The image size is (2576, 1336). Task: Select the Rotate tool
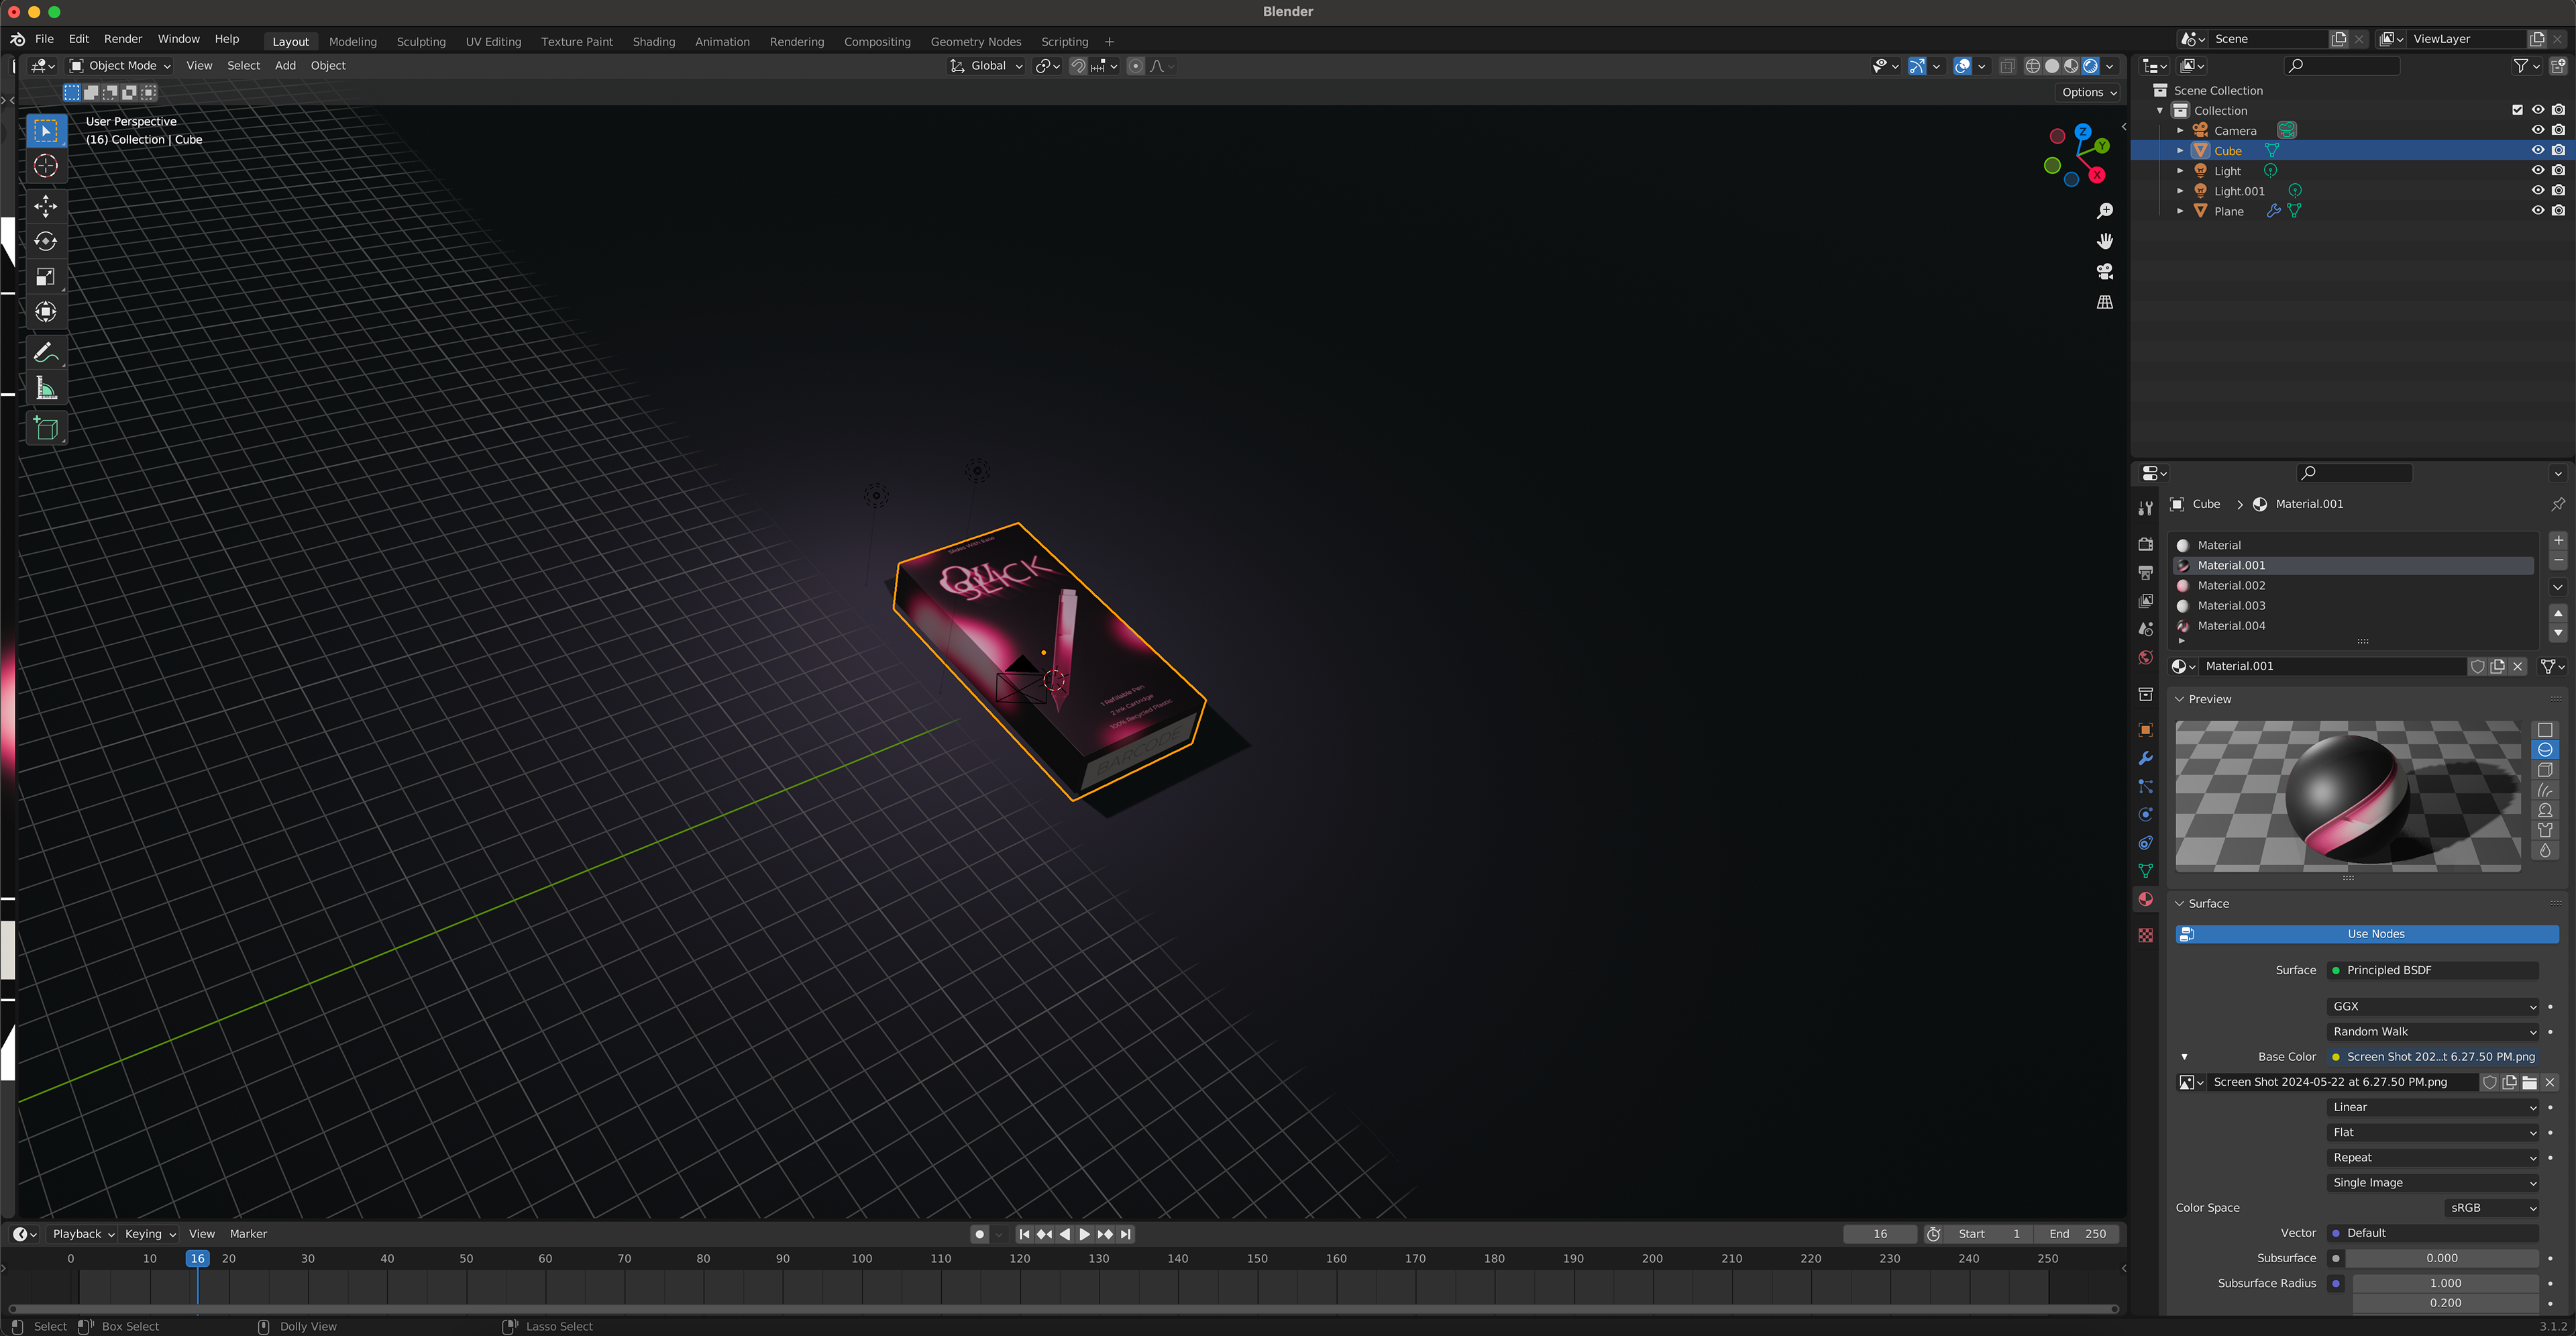[x=46, y=241]
